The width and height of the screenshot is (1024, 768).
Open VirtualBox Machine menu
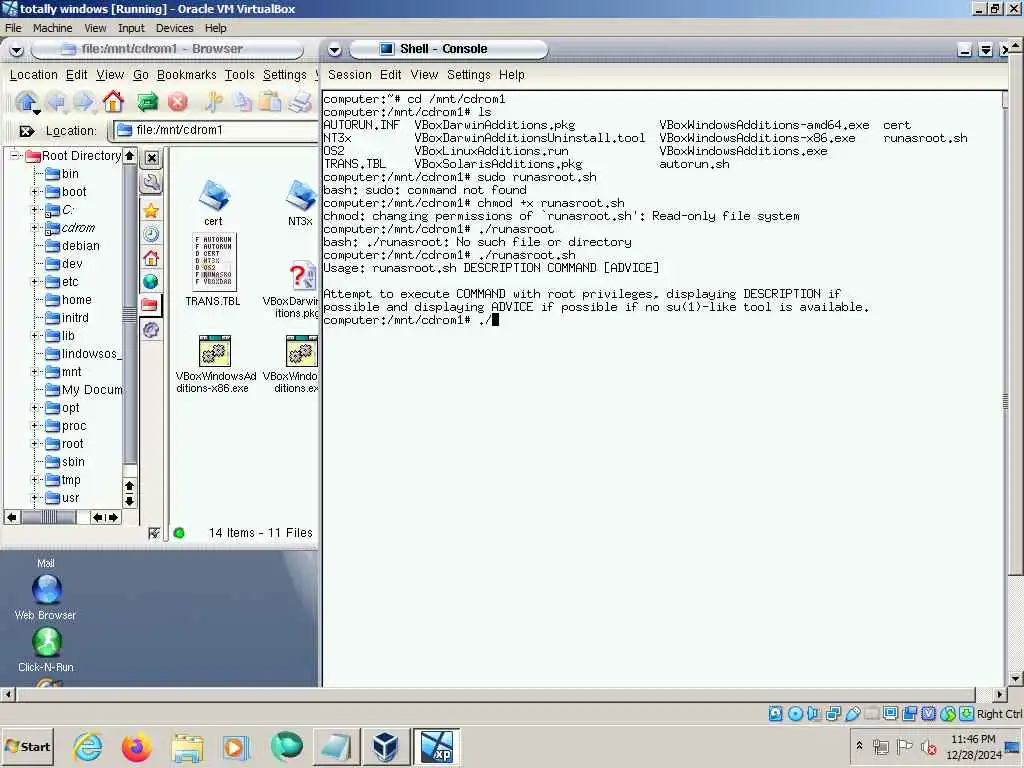click(52, 28)
